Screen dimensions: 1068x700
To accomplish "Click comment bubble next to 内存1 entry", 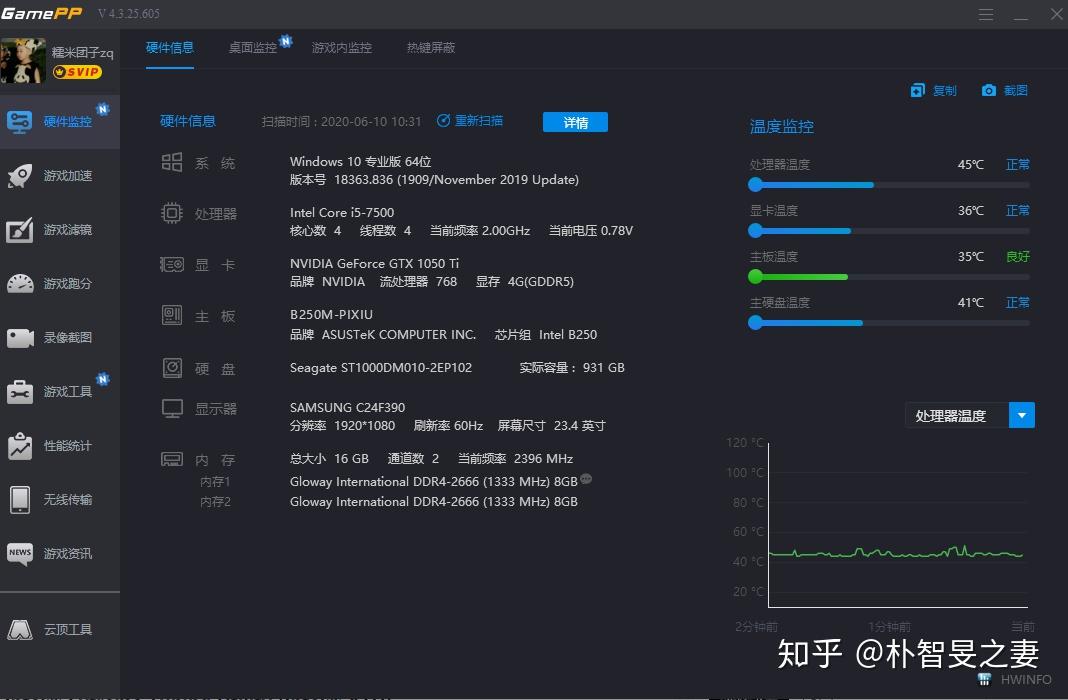I will pyautogui.click(x=586, y=479).
